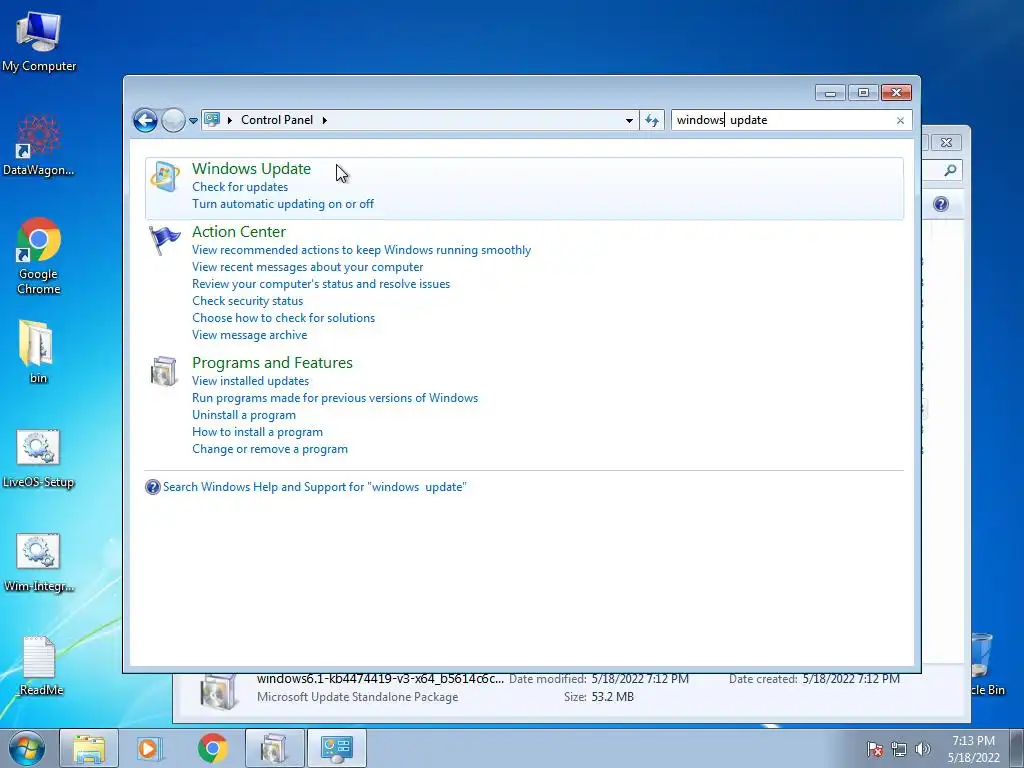Click Review your computer's status and resolve issues
This screenshot has width=1024, height=768.
point(321,284)
